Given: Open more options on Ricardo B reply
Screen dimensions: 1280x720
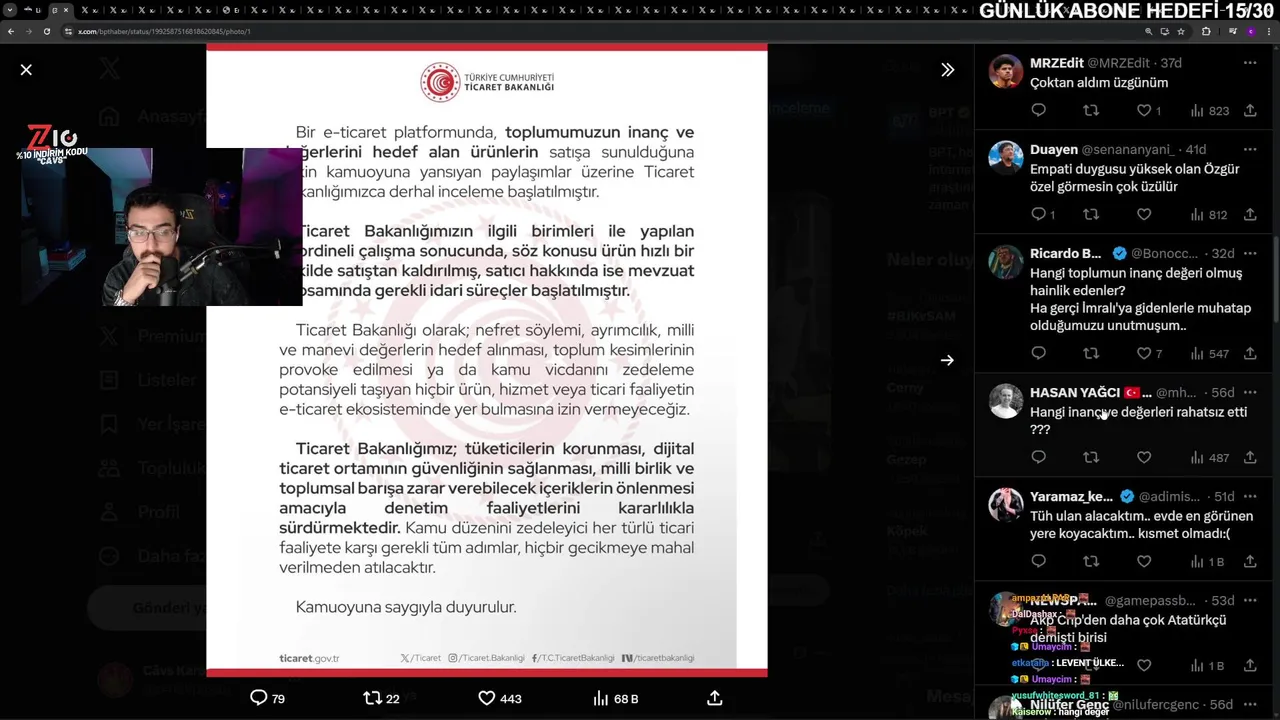Looking at the screenshot, I should click(1250, 253).
